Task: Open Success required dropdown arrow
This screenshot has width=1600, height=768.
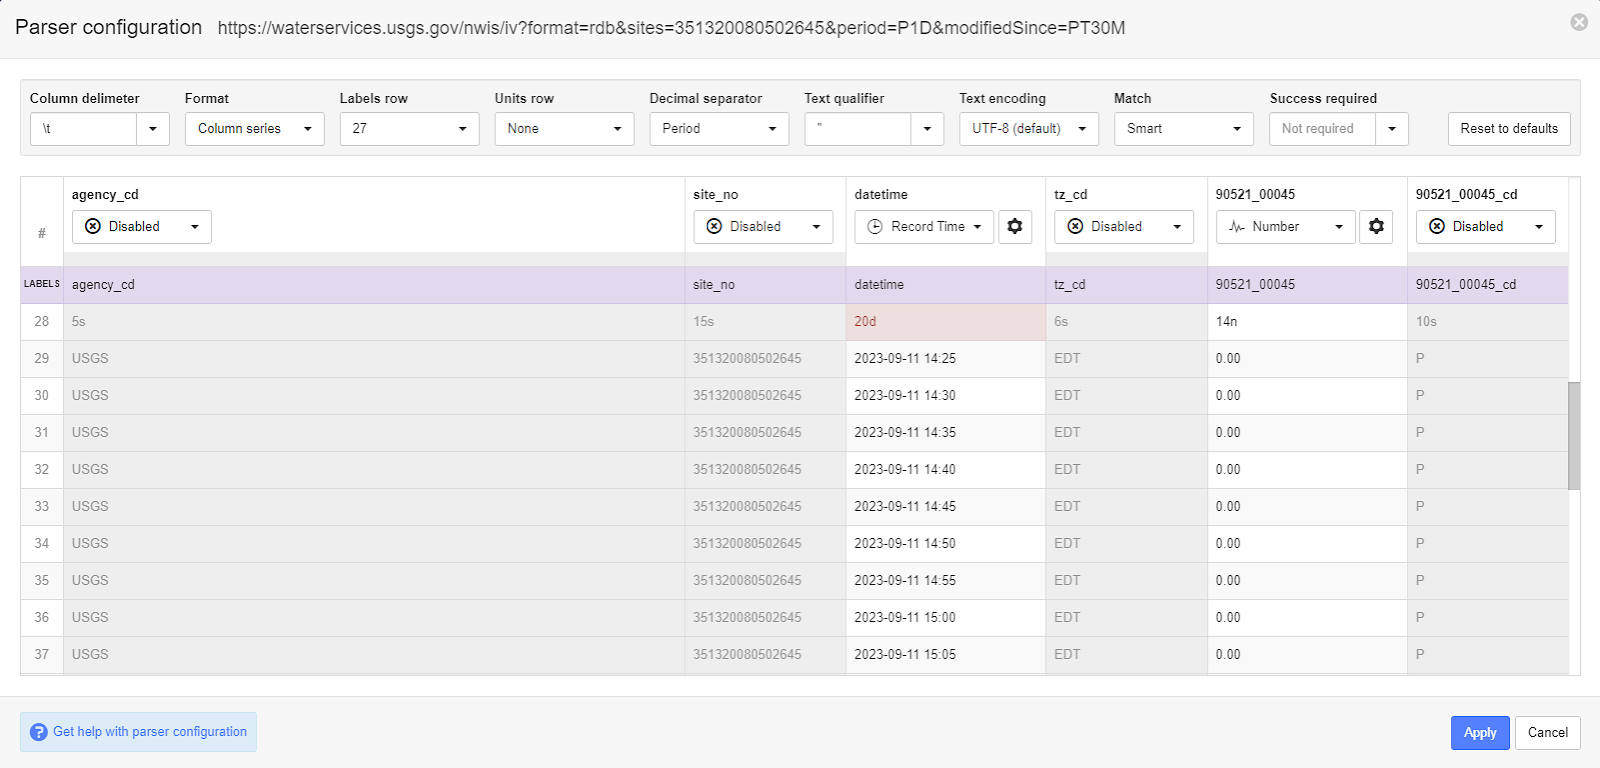Action: pos(1392,129)
